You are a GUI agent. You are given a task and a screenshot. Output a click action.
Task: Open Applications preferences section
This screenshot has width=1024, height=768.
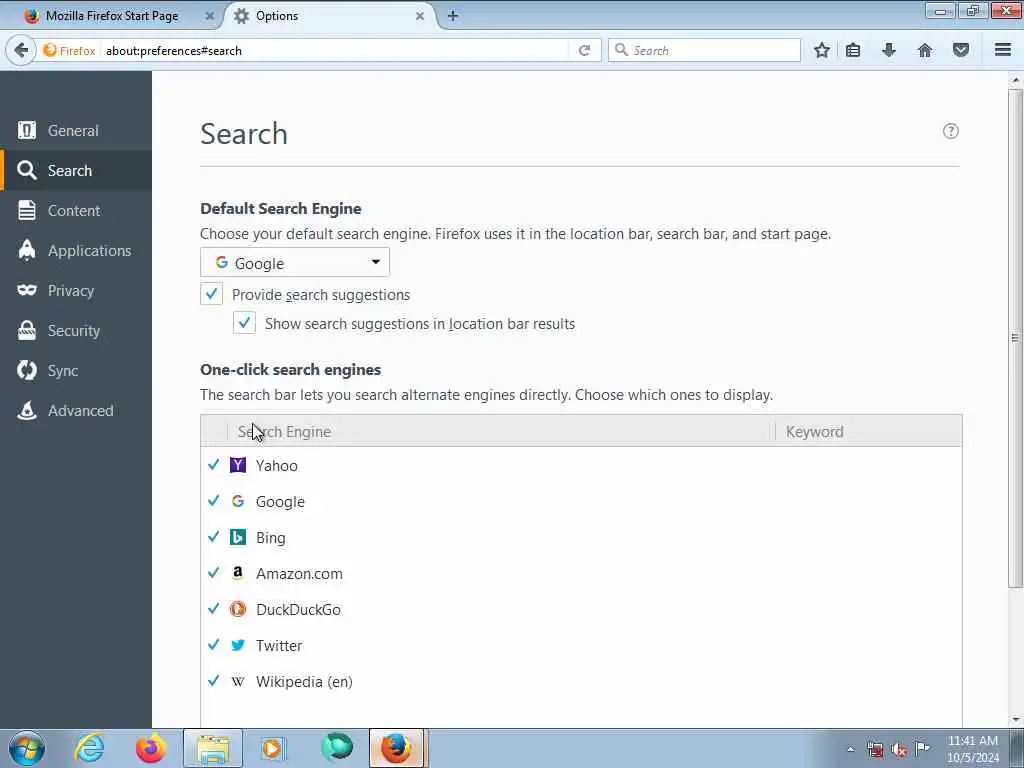[x=76, y=251]
